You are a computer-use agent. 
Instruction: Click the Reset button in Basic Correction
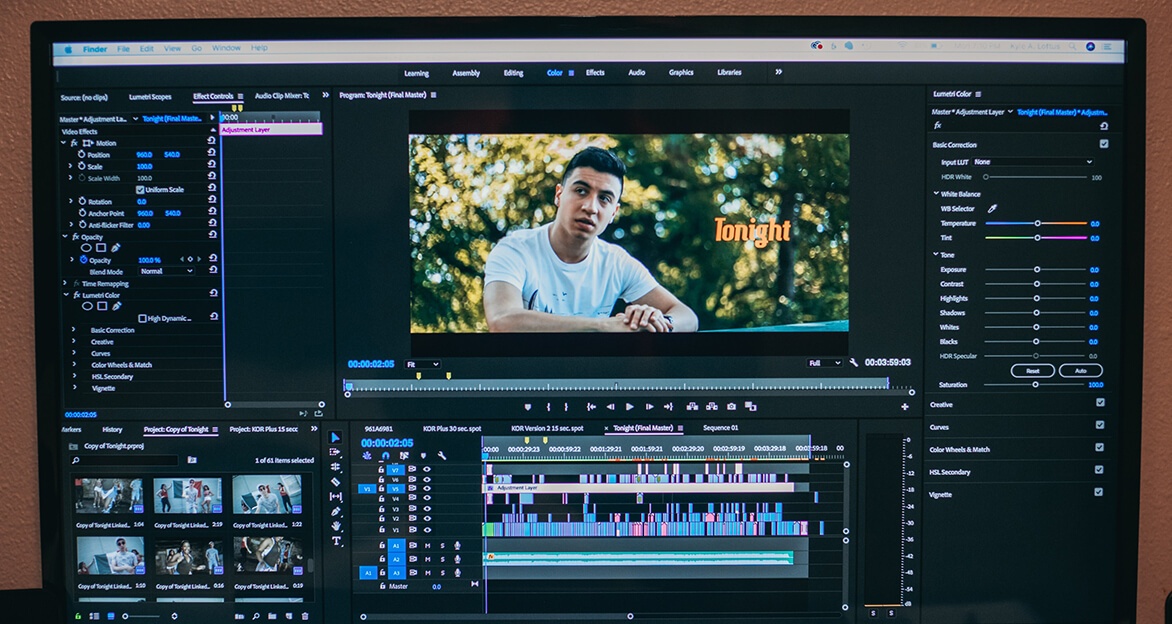tap(1031, 370)
